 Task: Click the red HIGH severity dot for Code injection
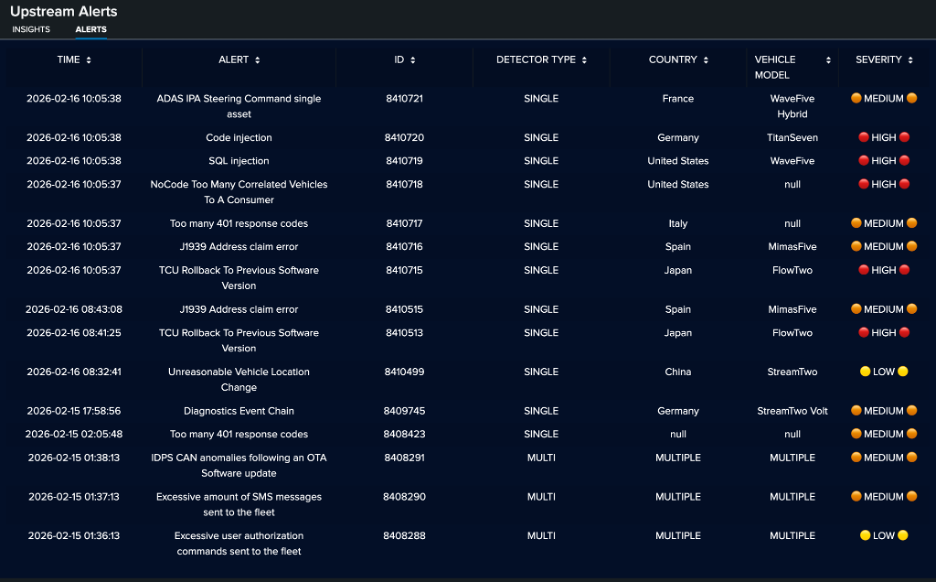[864, 138]
